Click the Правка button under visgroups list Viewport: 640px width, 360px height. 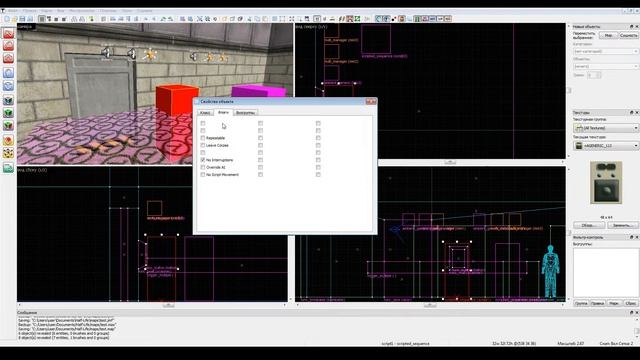[598, 303]
